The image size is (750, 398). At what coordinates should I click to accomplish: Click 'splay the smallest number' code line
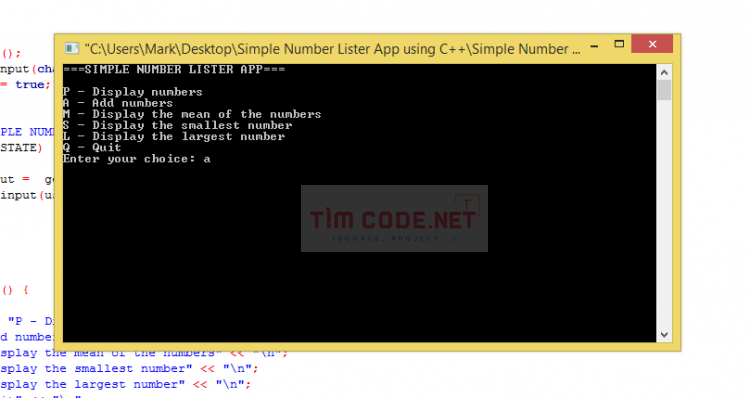pos(129,369)
